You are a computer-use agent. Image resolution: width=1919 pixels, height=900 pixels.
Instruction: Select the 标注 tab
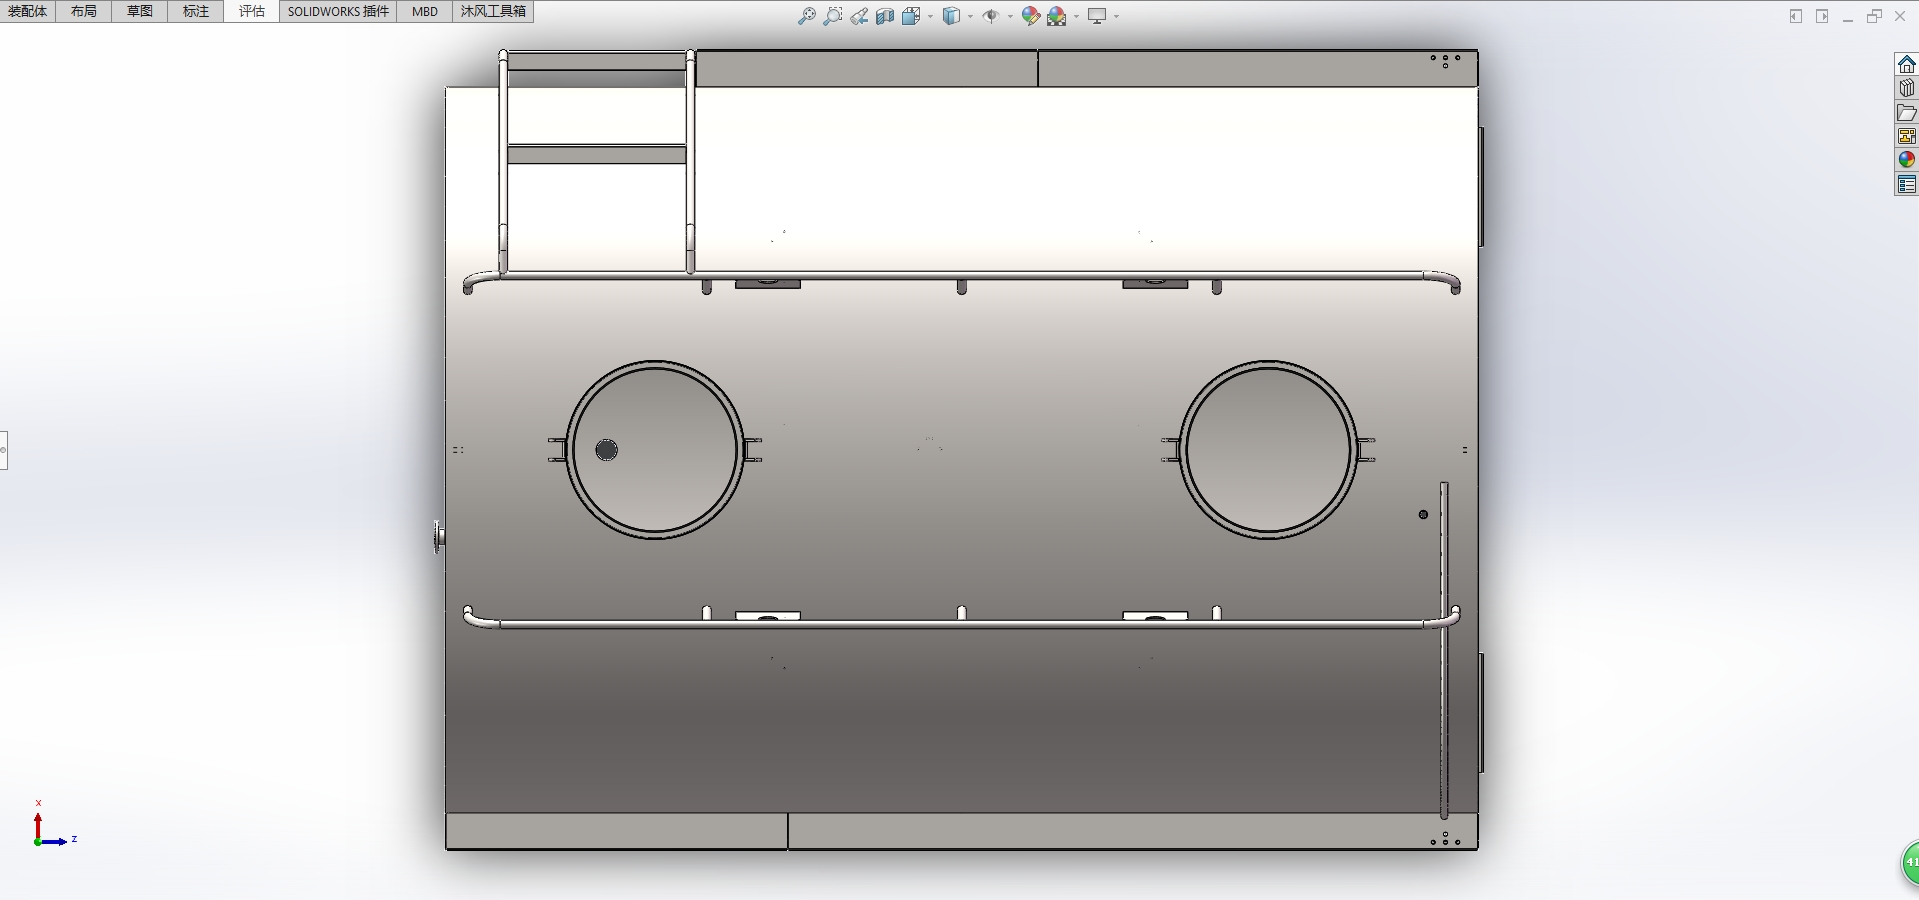pyautogui.click(x=196, y=11)
